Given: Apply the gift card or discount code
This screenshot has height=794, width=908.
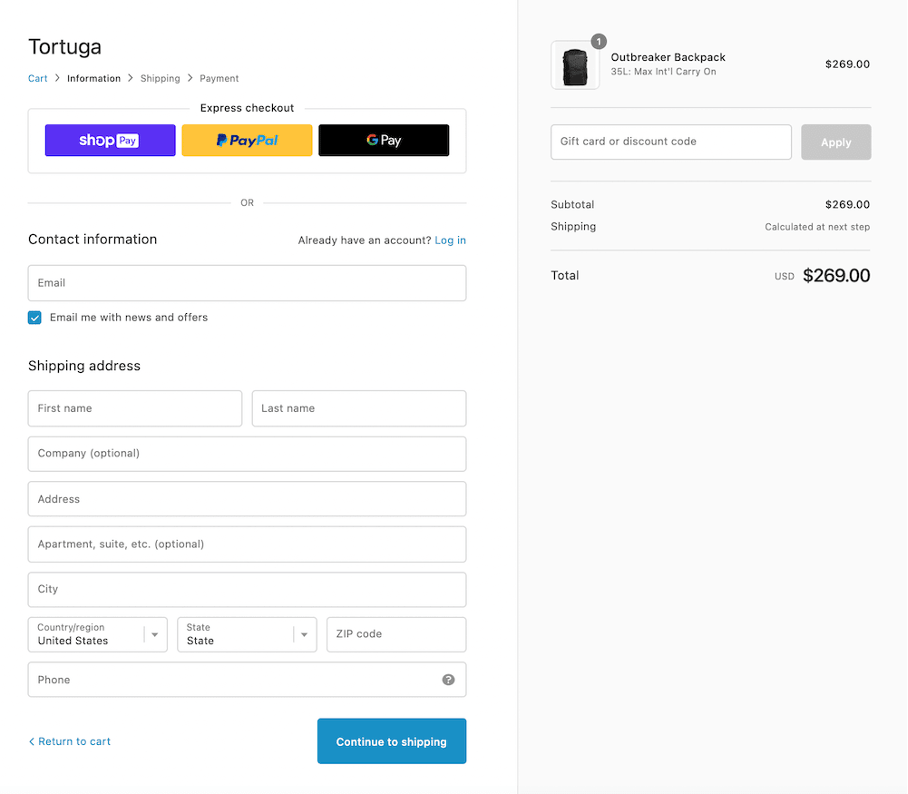Looking at the screenshot, I should coord(836,142).
